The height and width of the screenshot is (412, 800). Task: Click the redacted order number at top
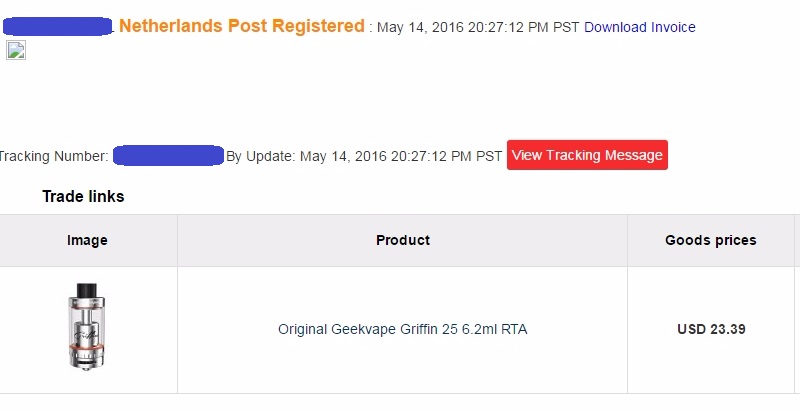tap(58, 26)
